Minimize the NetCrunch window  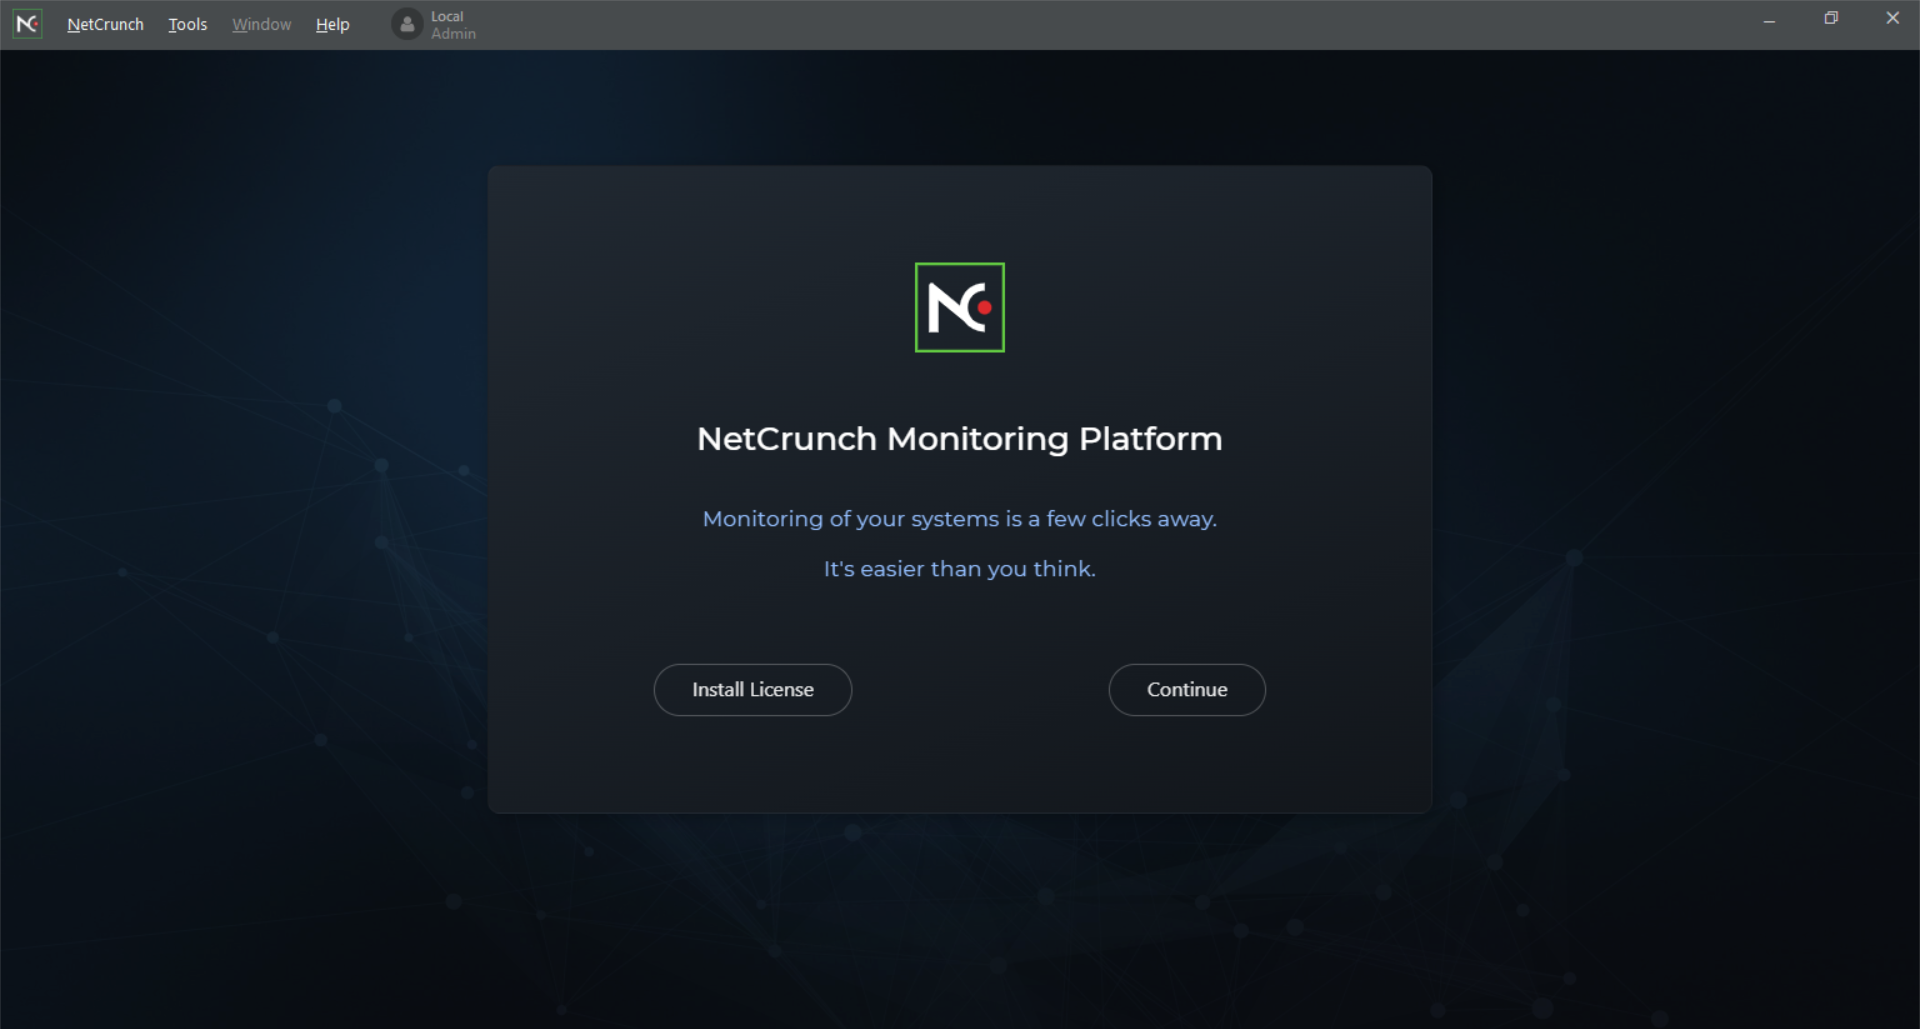[x=1769, y=19]
